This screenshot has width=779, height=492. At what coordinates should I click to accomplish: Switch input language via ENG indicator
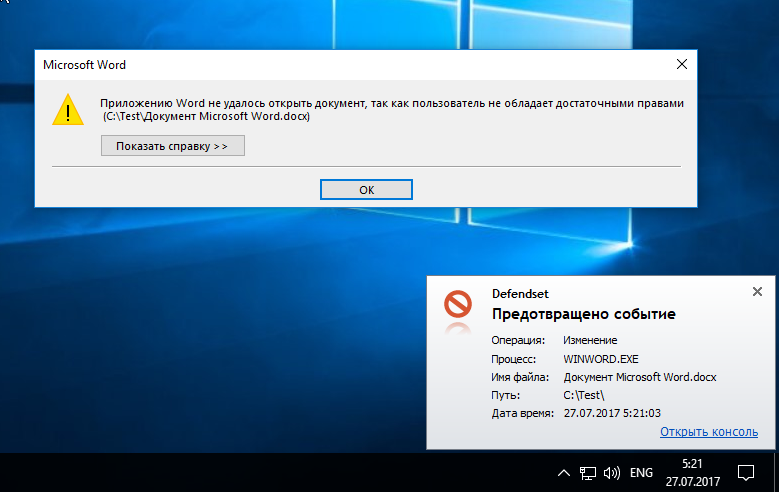(641, 473)
